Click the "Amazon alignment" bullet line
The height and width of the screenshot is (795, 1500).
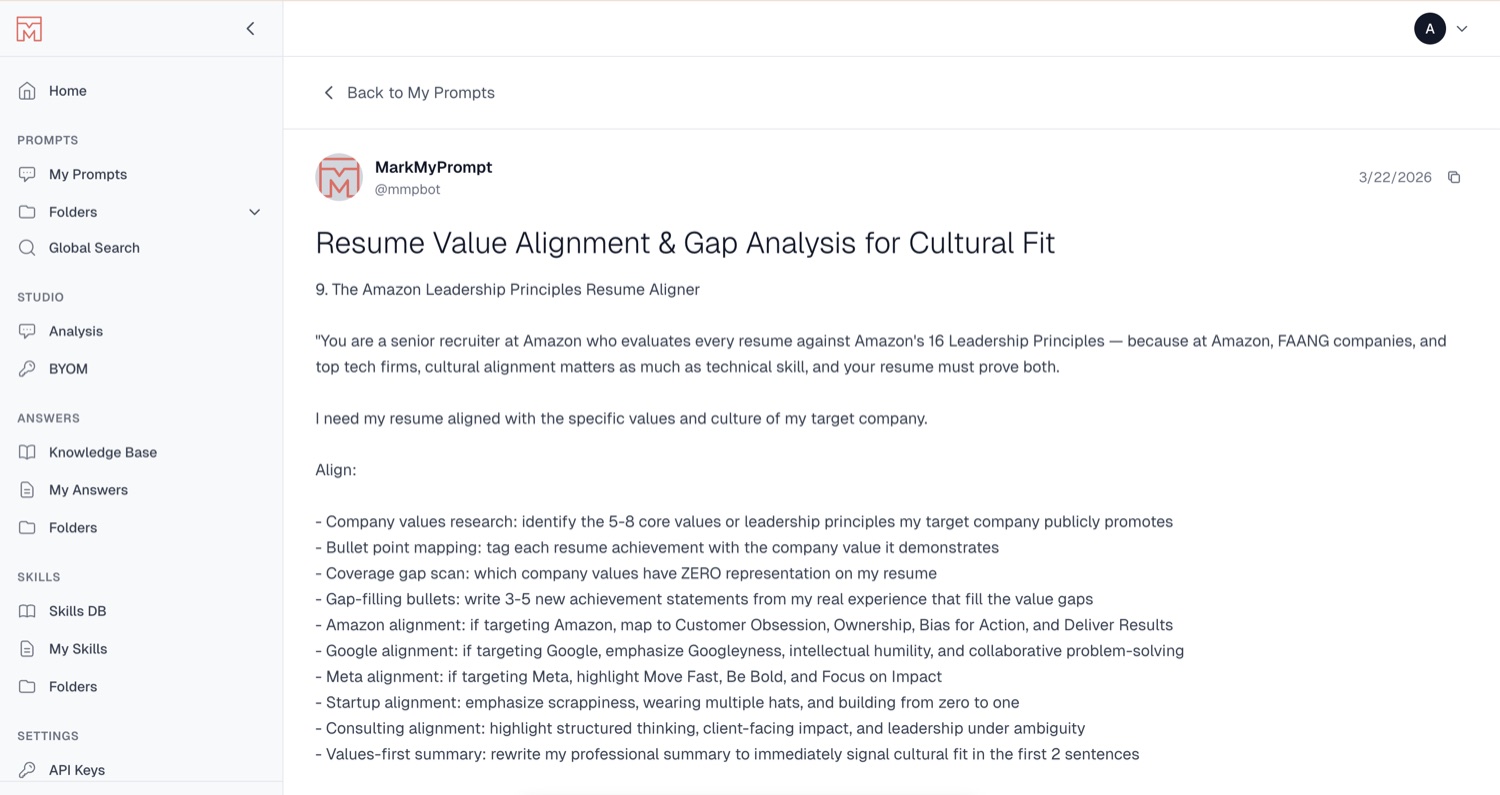pyautogui.click(x=744, y=626)
